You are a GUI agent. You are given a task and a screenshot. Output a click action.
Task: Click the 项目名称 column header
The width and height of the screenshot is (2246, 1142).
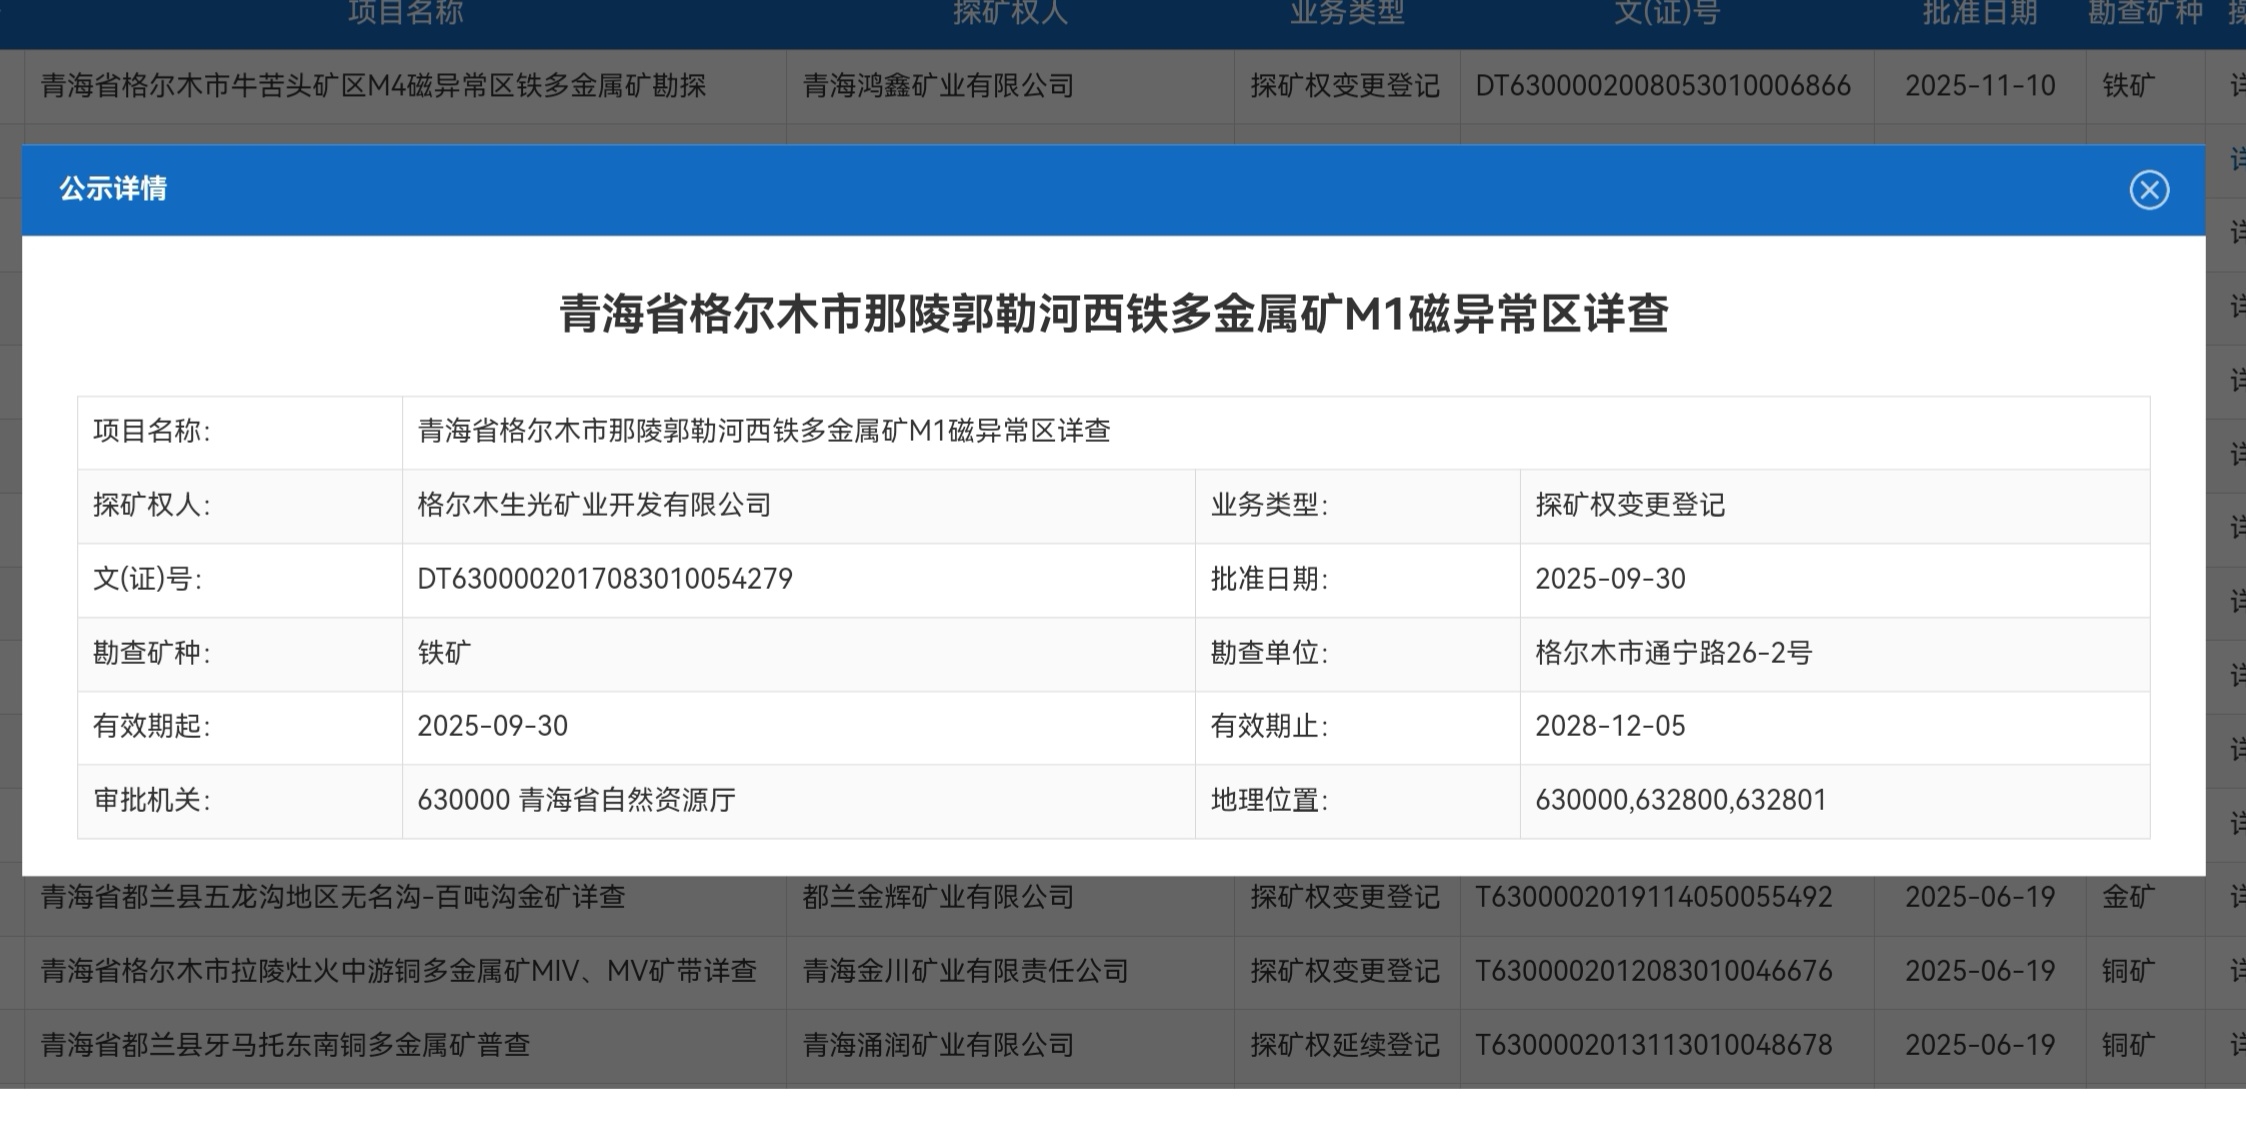405,13
